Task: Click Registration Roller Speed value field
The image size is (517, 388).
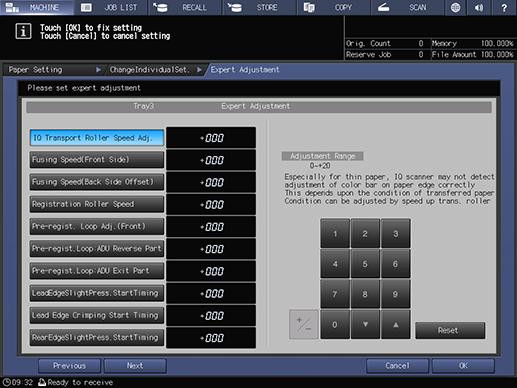Action: (x=211, y=204)
